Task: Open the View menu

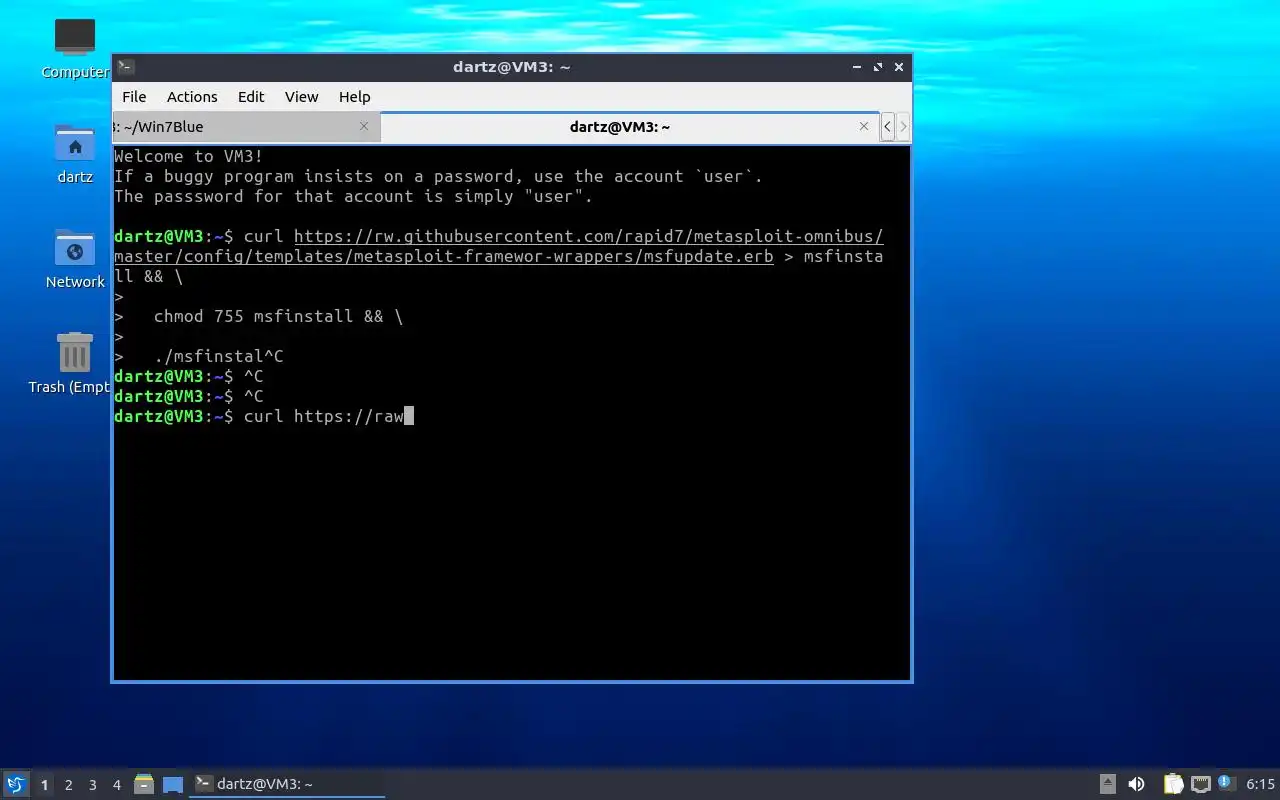Action: pos(301,97)
